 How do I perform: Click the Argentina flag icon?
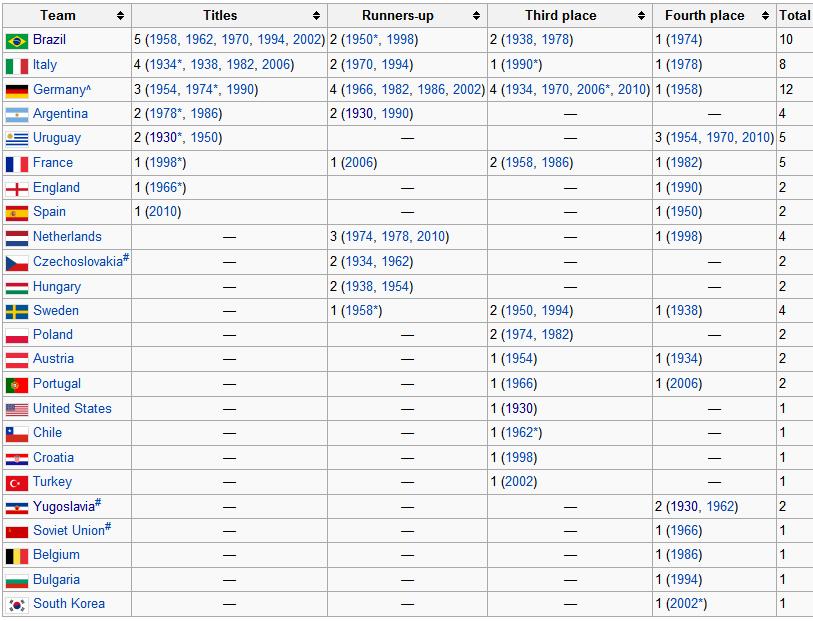pyautogui.click(x=17, y=115)
